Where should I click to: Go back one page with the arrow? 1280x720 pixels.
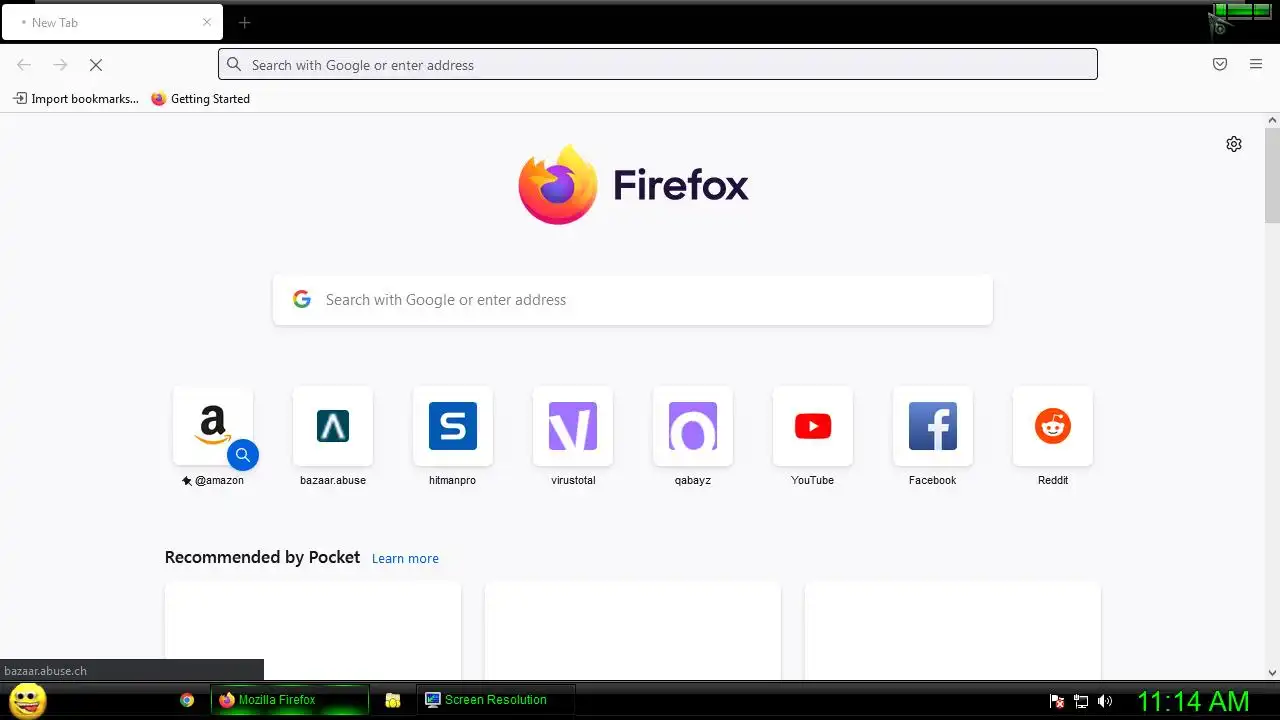24,65
